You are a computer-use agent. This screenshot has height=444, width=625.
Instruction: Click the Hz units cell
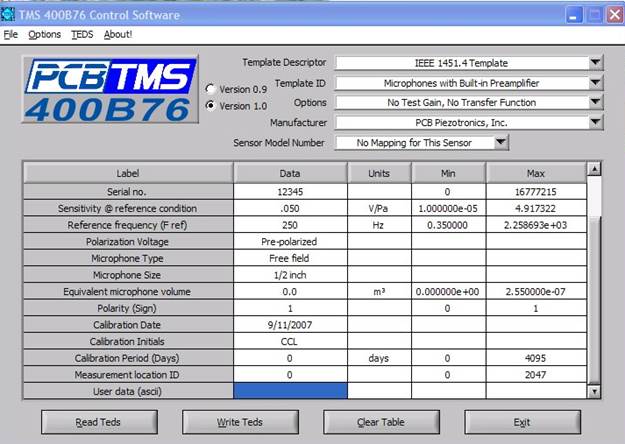pyautogui.click(x=379, y=225)
